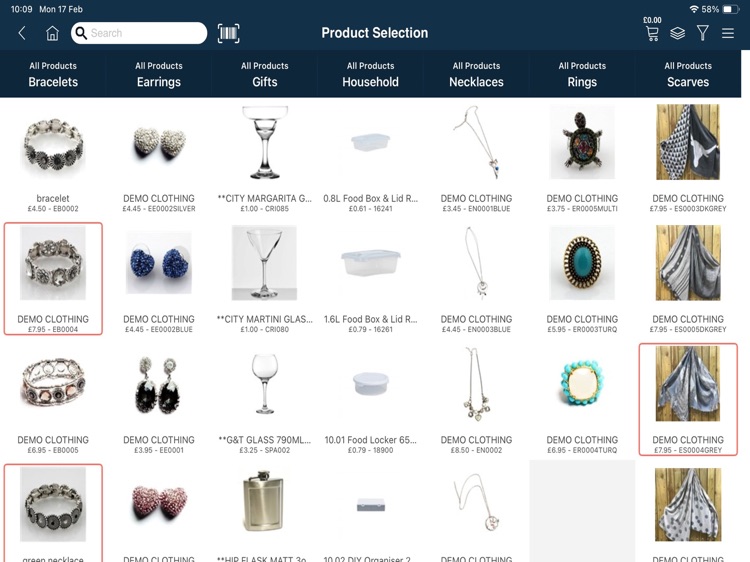Open the barcode scanner icon
This screenshot has height=562, width=750.
click(229, 33)
